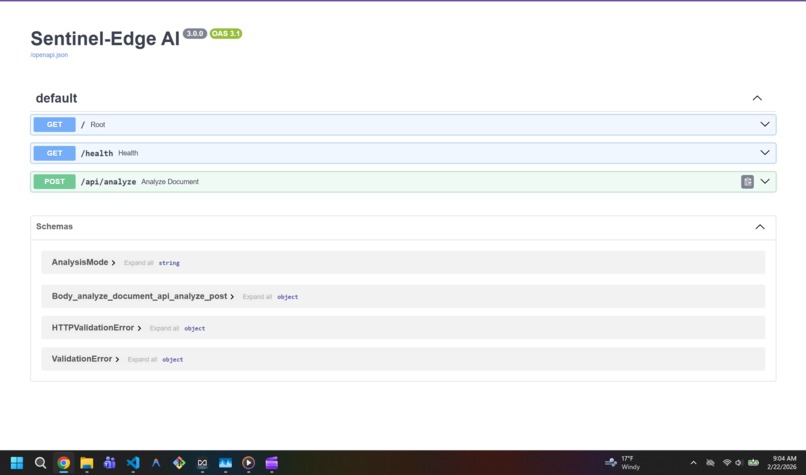Screen dimensions: 806x475
Task: Open Microsoft Teams from the taskbar
Action: coord(109,463)
